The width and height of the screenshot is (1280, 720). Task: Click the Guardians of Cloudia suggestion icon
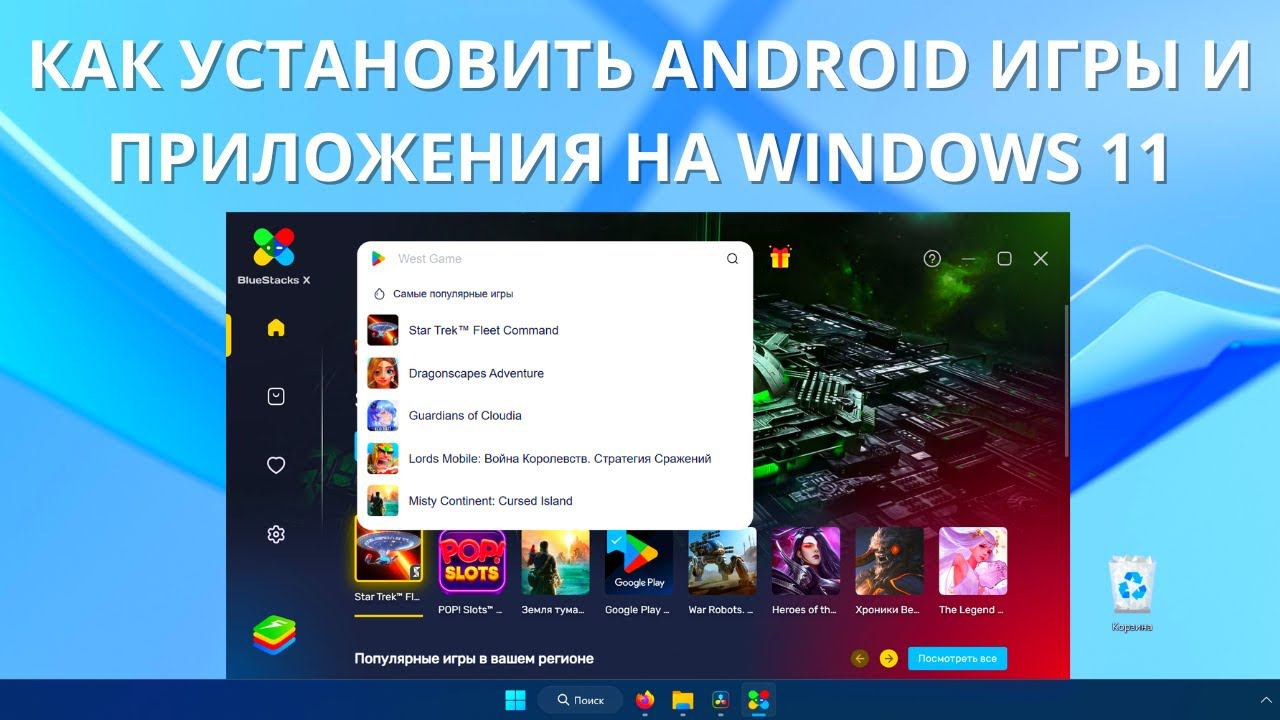click(383, 415)
